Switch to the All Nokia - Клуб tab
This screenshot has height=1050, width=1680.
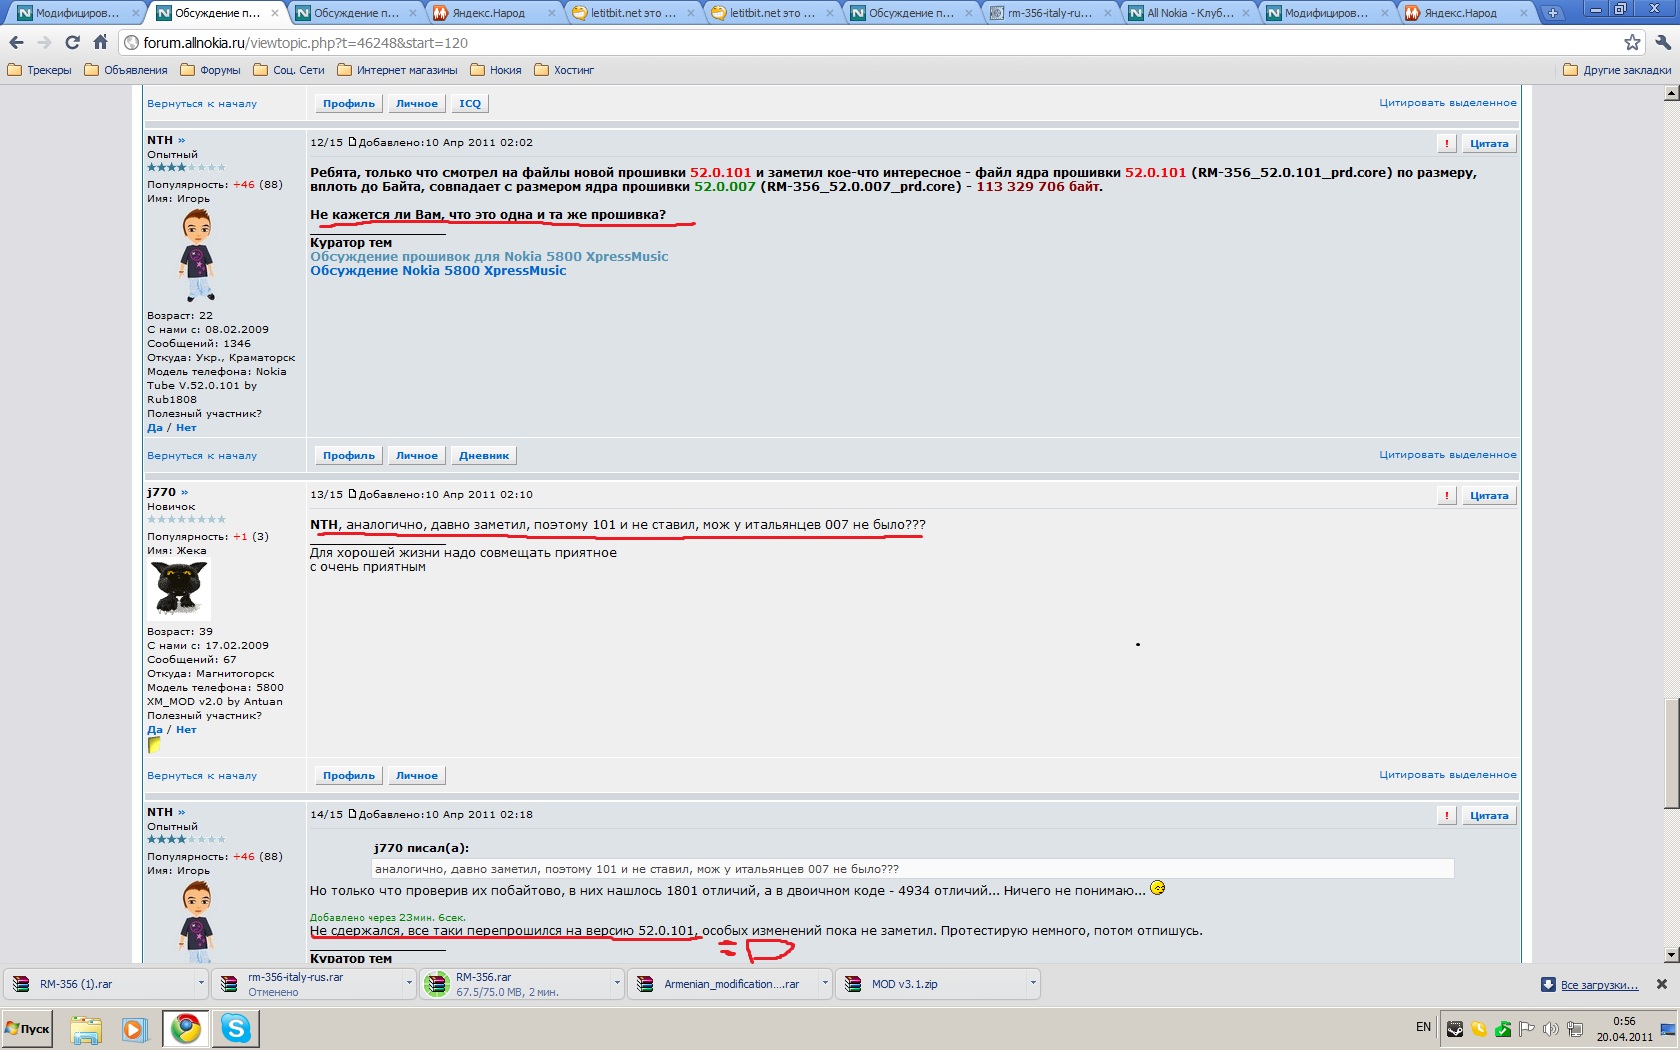(x=1189, y=13)
